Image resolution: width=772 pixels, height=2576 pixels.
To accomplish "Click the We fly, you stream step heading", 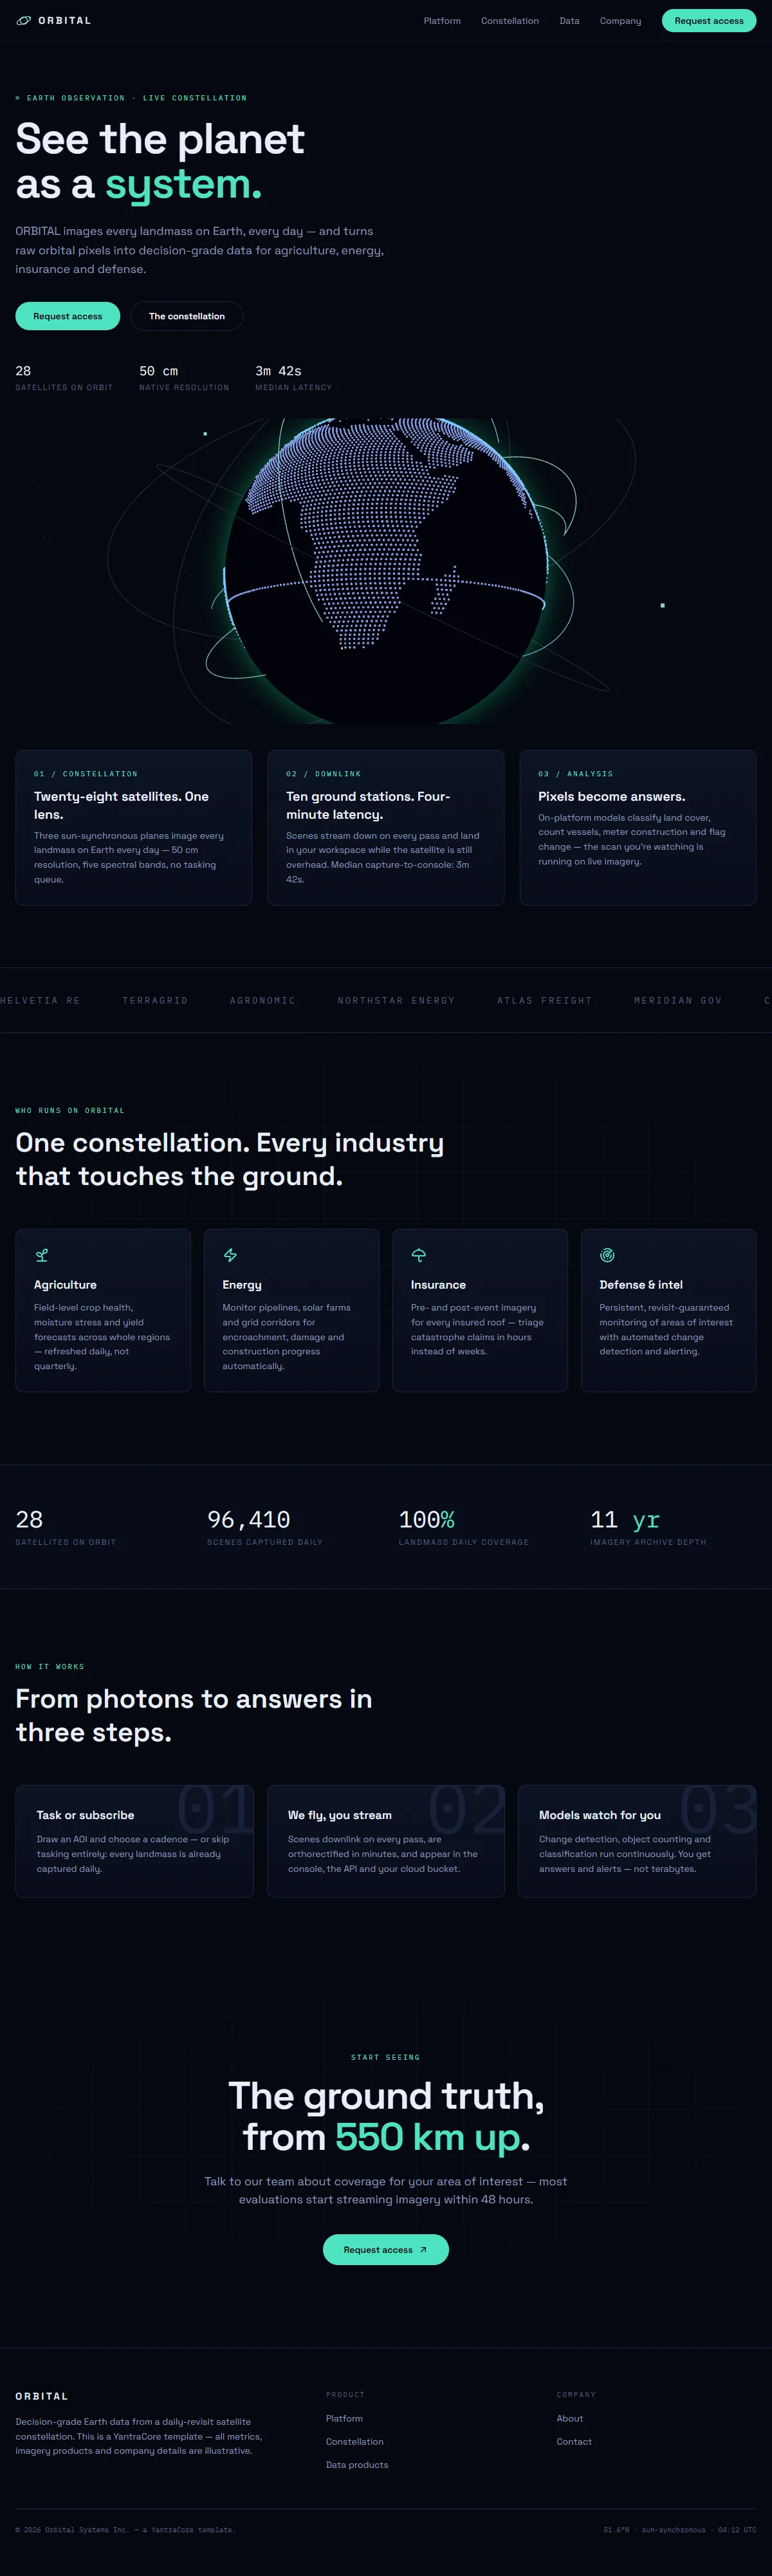I will 340,1815.
